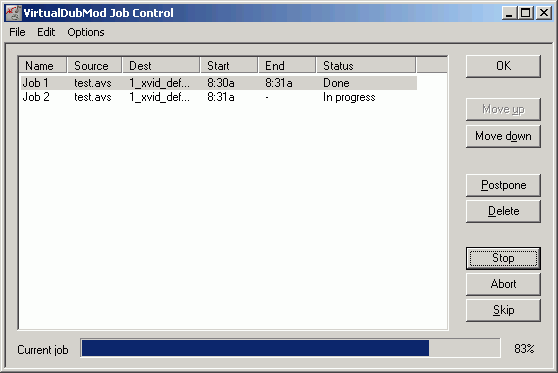This screenshot has width=558, height=373.
Task: Click the Source column header
Action: pos(94,65)
